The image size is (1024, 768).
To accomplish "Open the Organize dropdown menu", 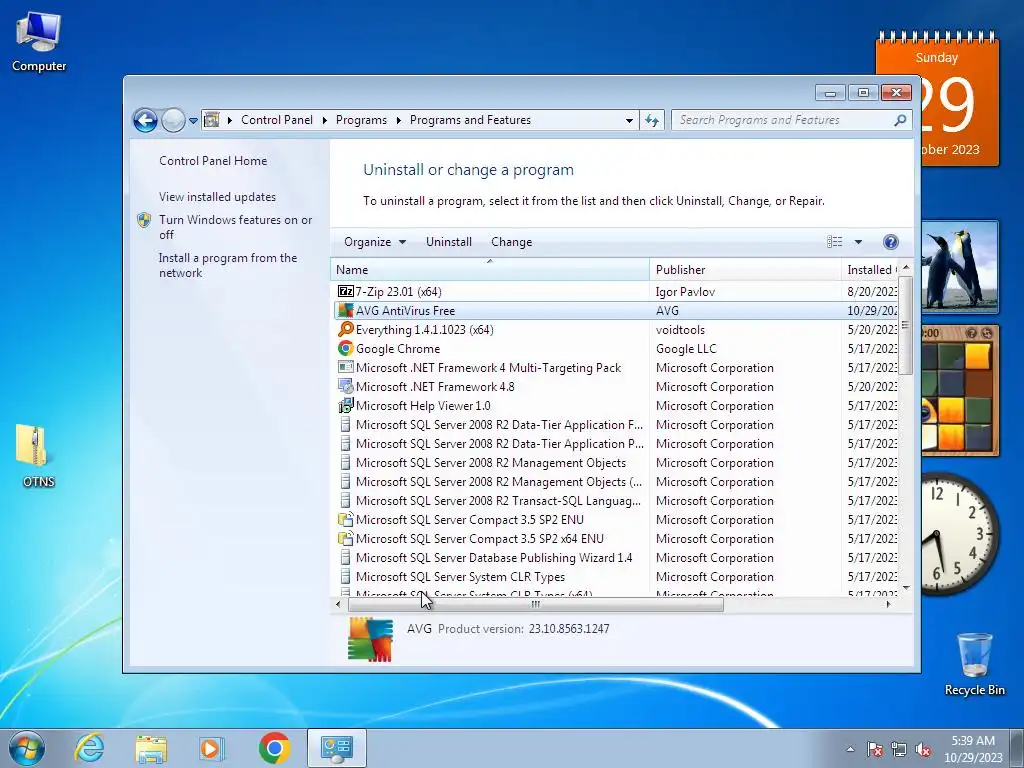I will [375, 242].
